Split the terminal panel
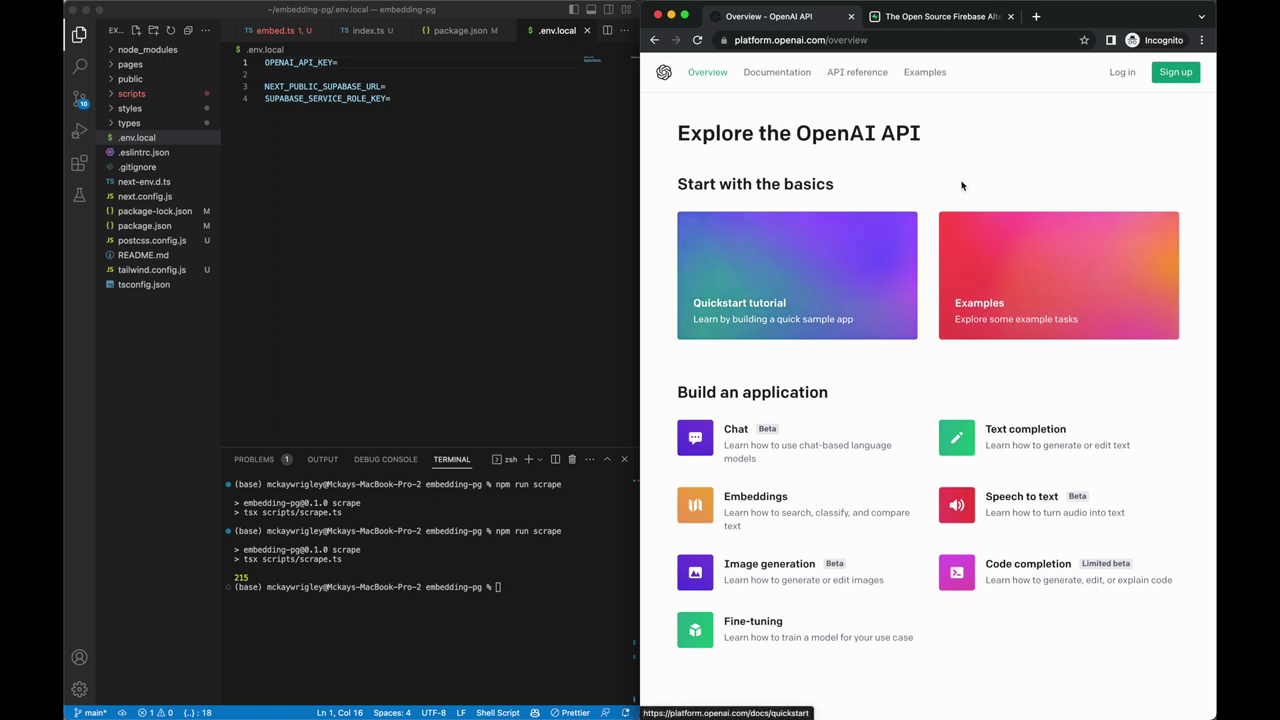 (x=555, y=459)
